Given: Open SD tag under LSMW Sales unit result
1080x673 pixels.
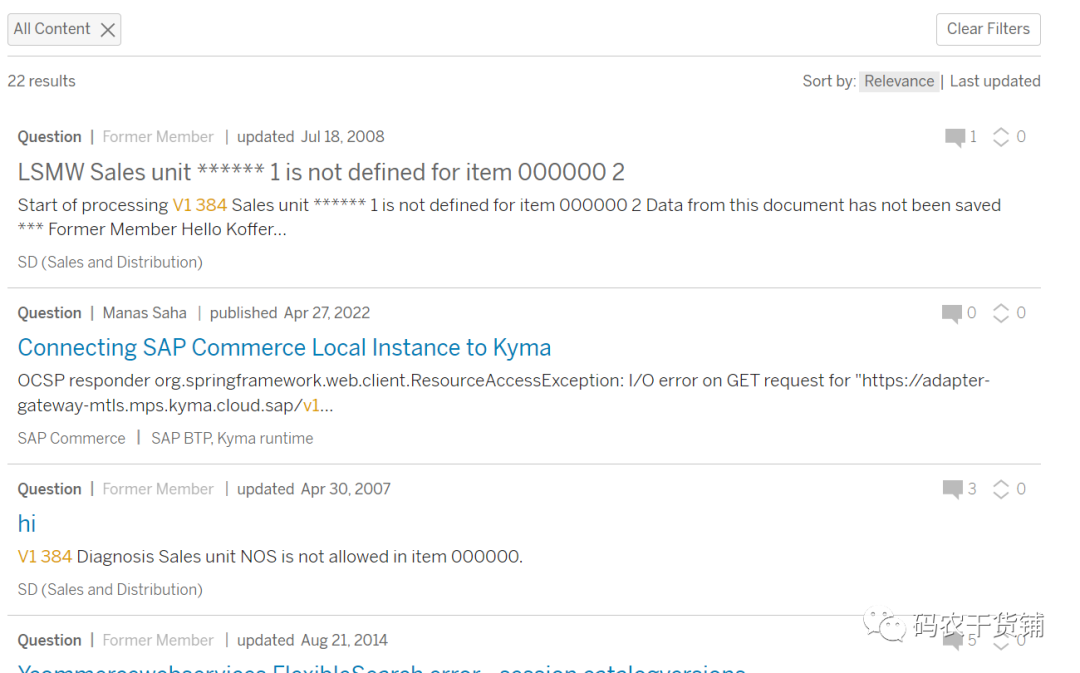Looking at the screenshot, I should click(x=110, y=262).
